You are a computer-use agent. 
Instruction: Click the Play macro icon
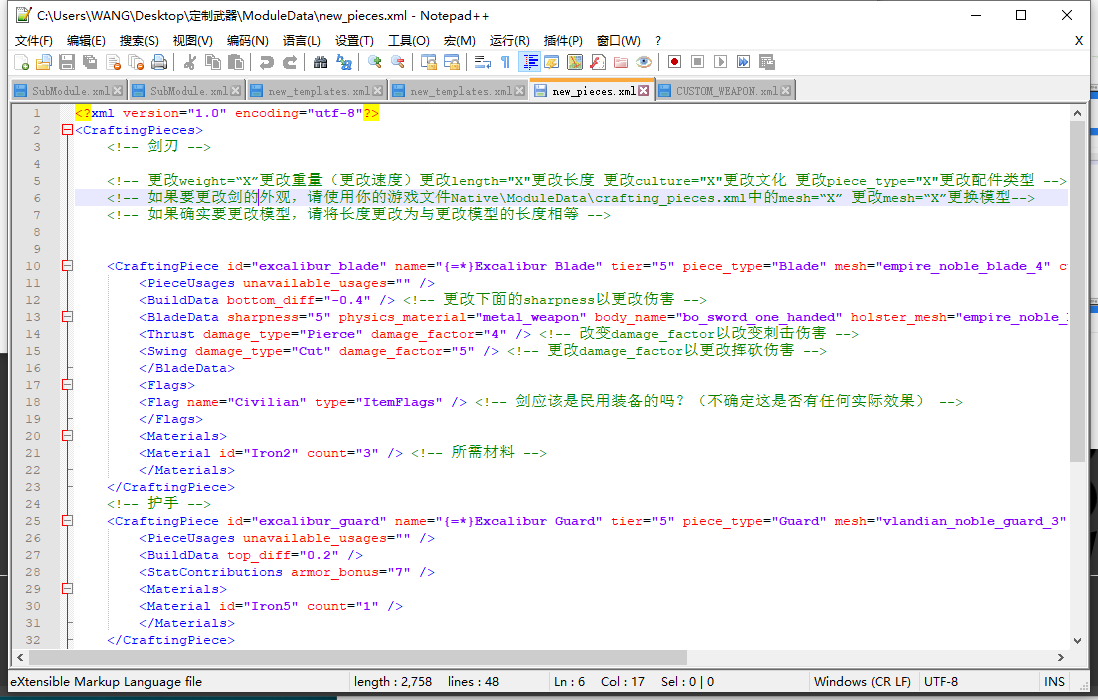tap(721, 62)
